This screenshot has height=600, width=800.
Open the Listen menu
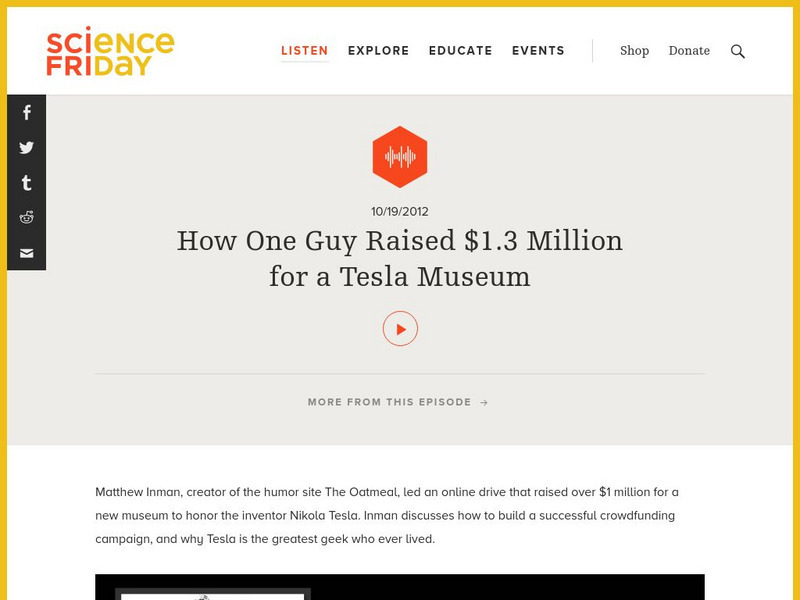(x=305, y=51)
